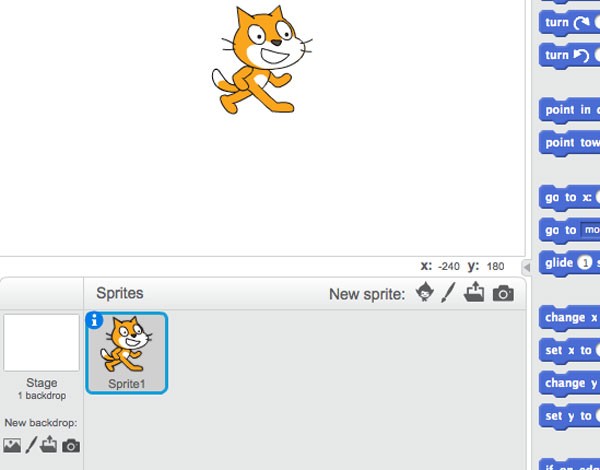Screen dimensions: 600x470
Task: Pick the turn clockwise block
Action: (x=569, y=23)
